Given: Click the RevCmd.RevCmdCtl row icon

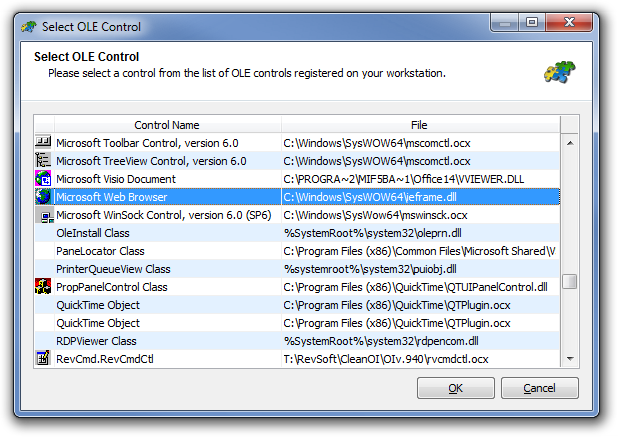Looking at the screenshot, I should click(43, 358).
